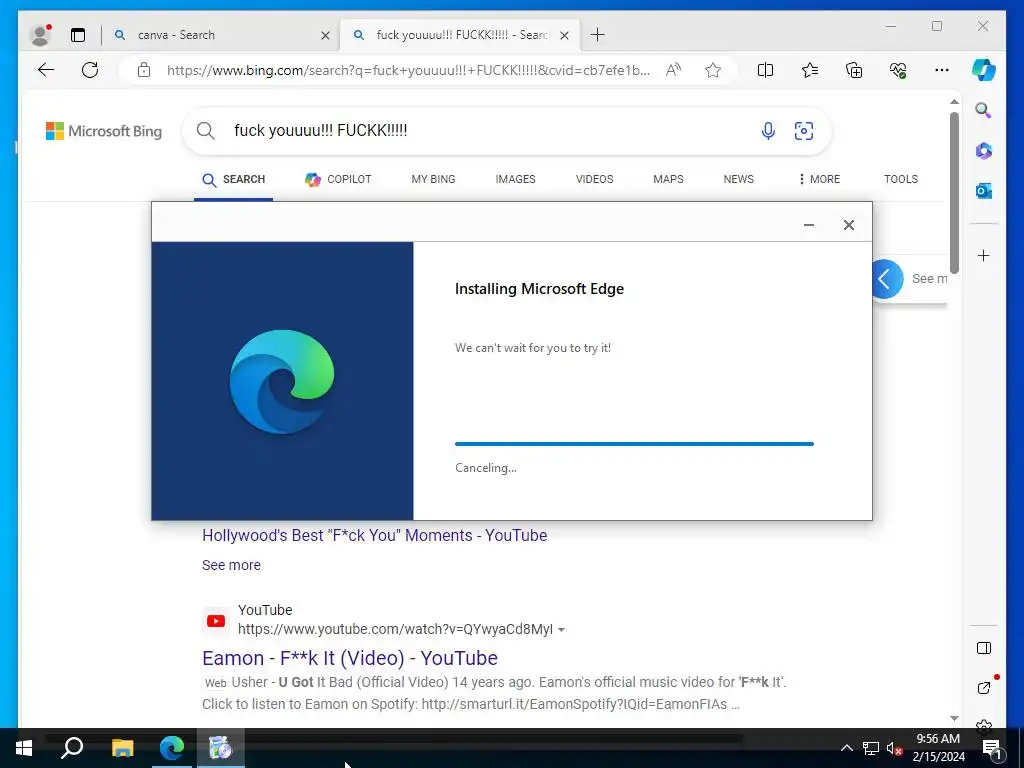Image resolution: width=1024 pixels, height=768 pixels.
Task: Click the scrollbar up arrow
Action: coord(954,102)
